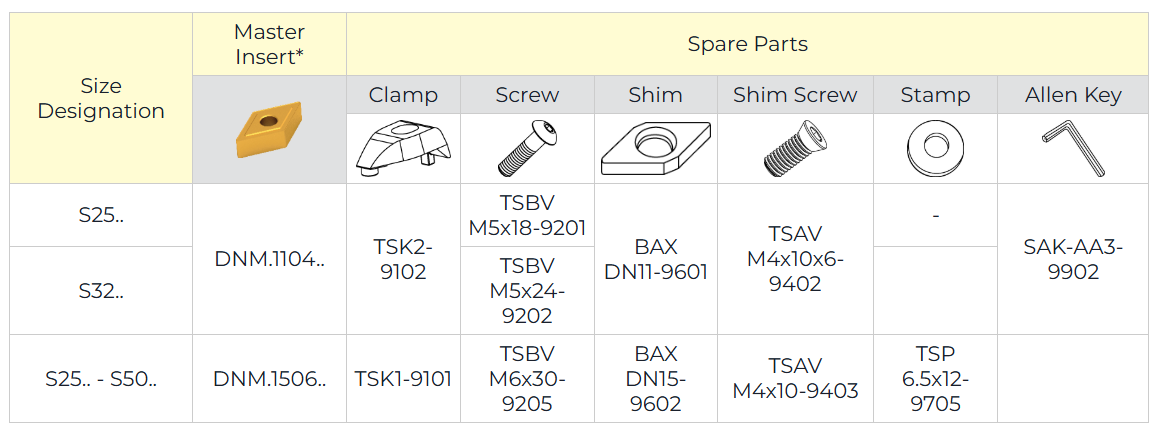1157x429 pixels.
Task: Click the stamp washer illustration
Action: coord(935,148)
